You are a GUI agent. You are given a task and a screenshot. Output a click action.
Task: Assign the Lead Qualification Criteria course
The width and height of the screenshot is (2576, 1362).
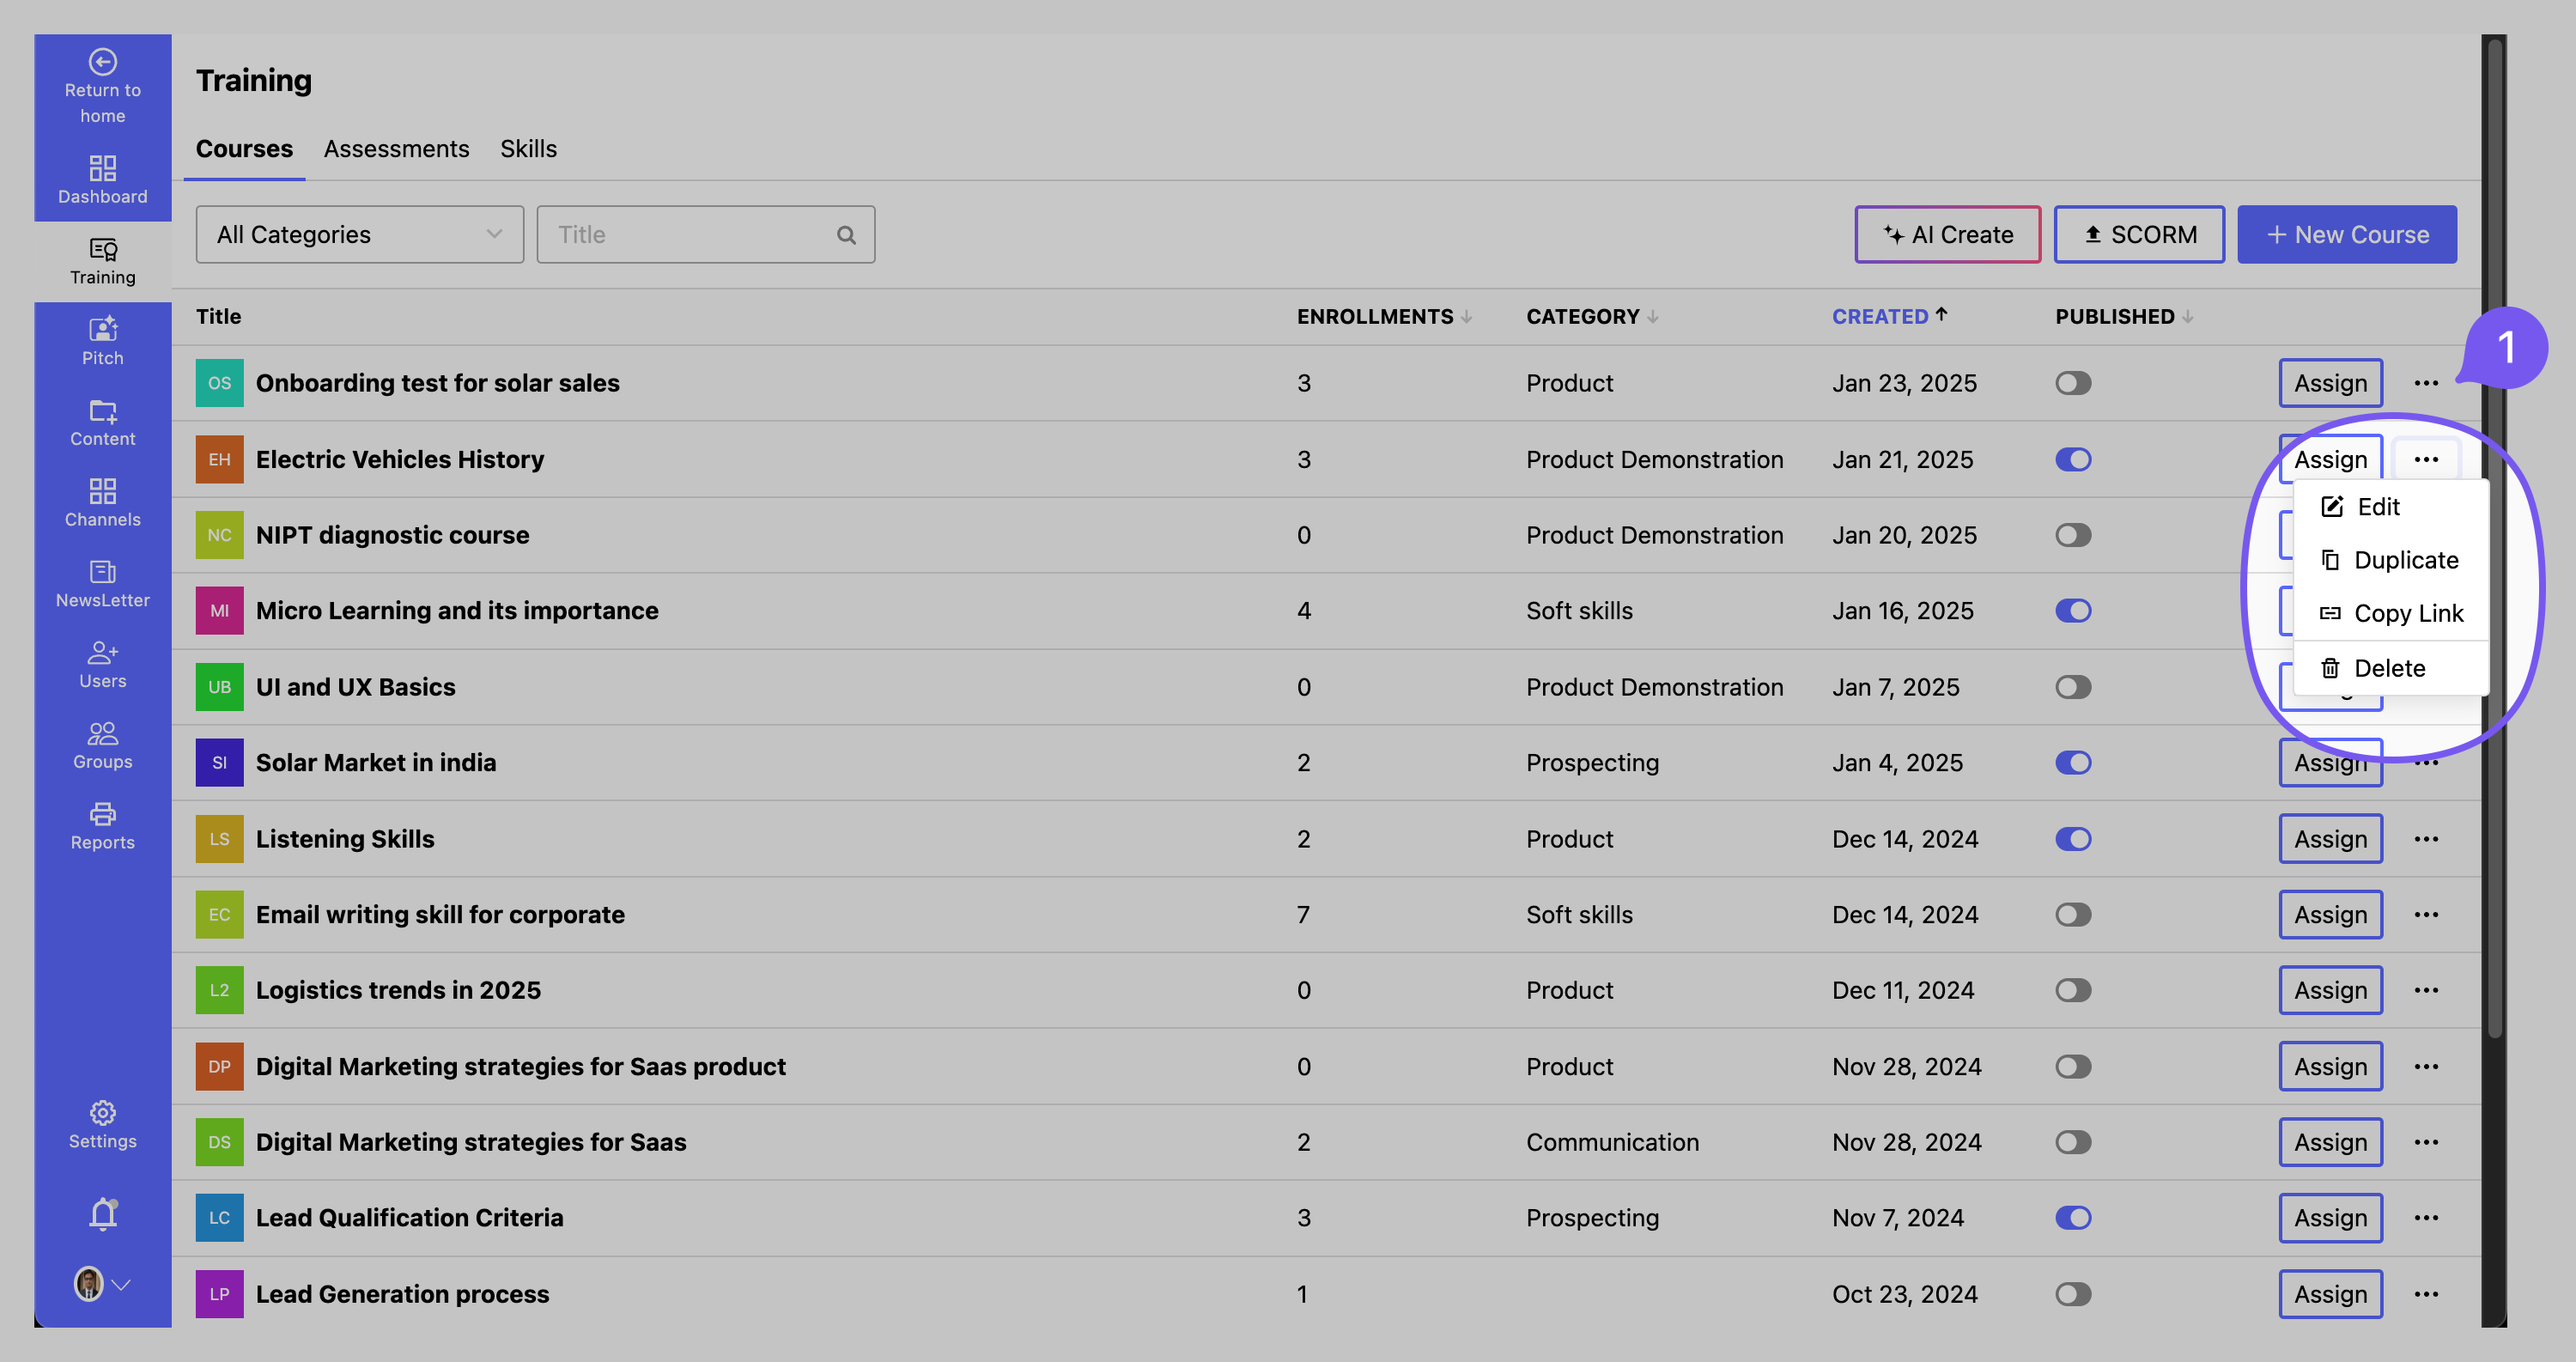point(2331,1217)
